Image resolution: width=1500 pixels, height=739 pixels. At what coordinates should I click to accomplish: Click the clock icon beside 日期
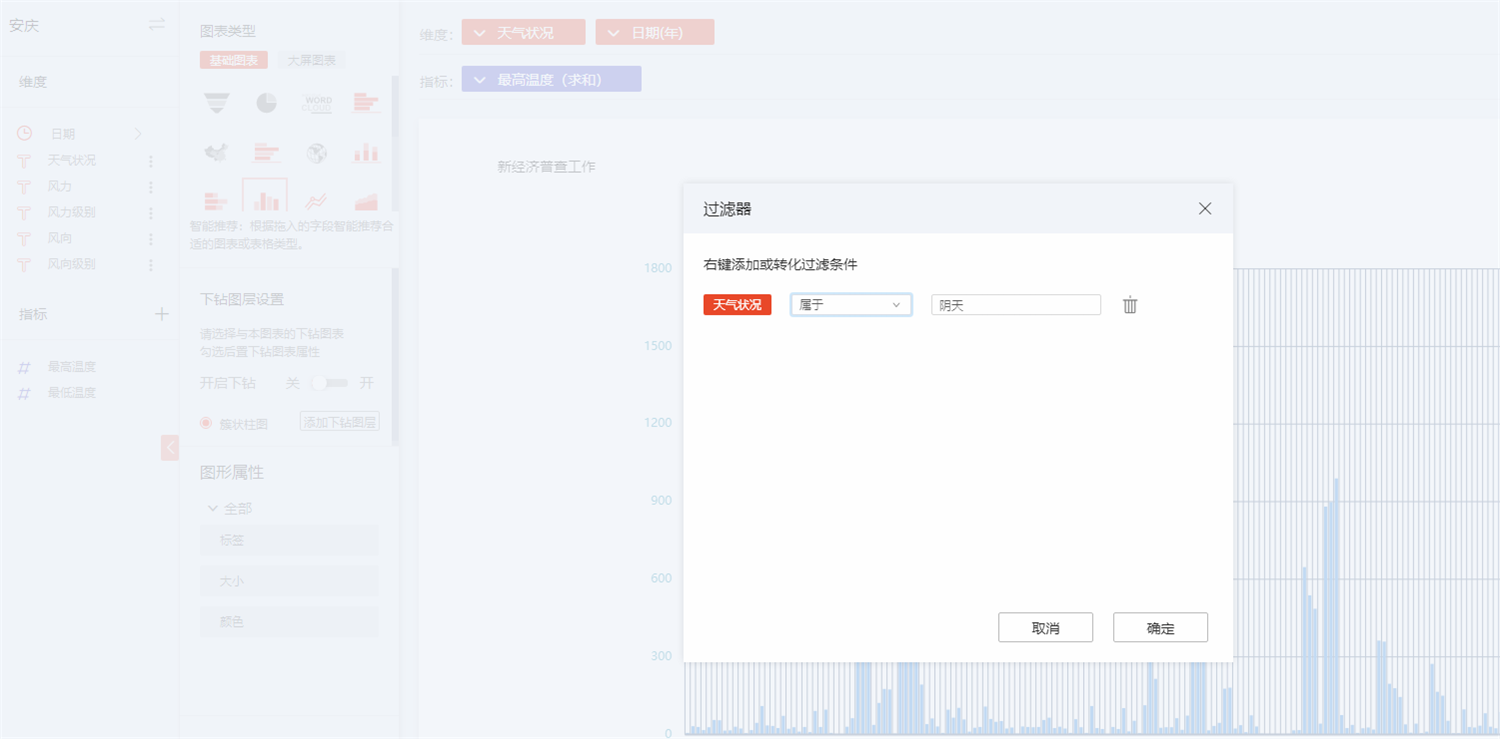pos(24,133)
